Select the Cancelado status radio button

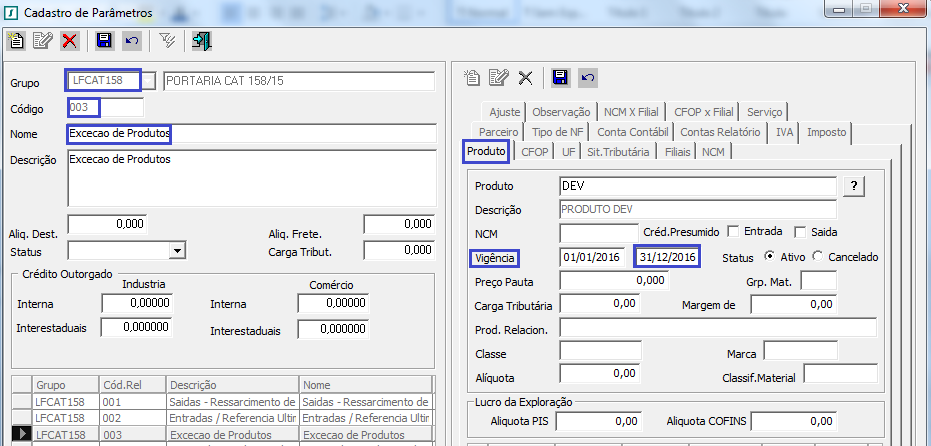[818, 257]
